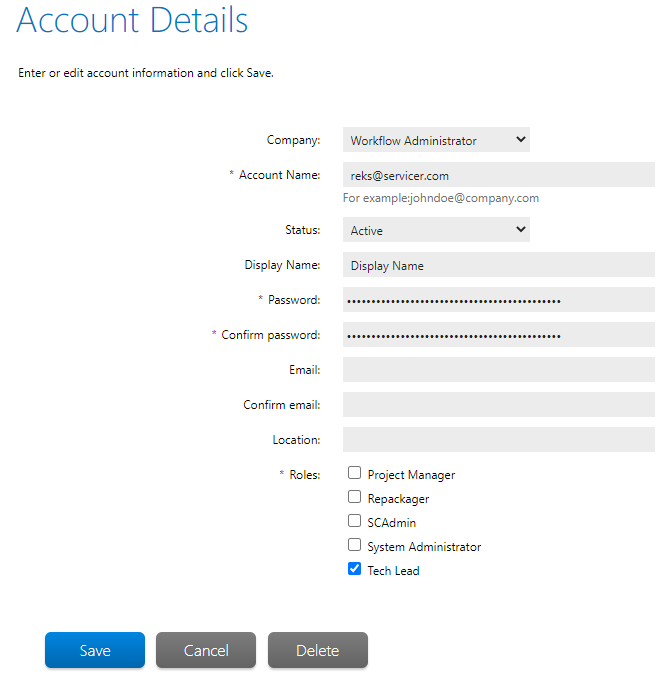Hit the Delete button
This screenshot has height=683, width=668.
318,650
